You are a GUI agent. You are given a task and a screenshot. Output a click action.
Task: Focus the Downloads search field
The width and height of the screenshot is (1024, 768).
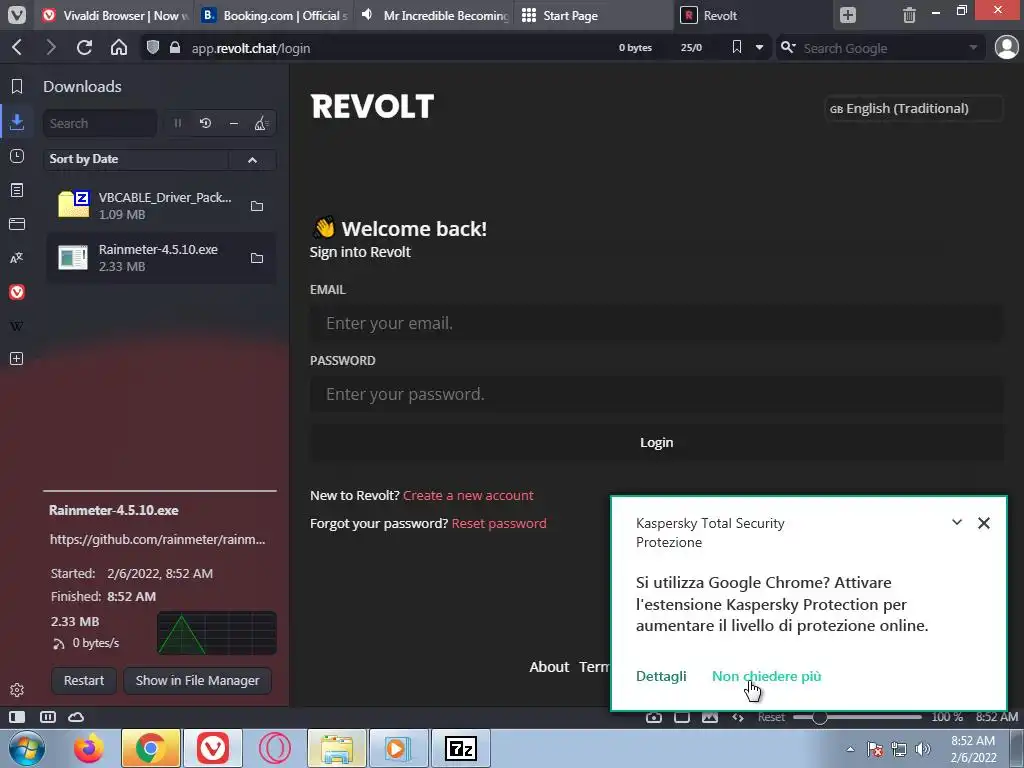(100, 123)
